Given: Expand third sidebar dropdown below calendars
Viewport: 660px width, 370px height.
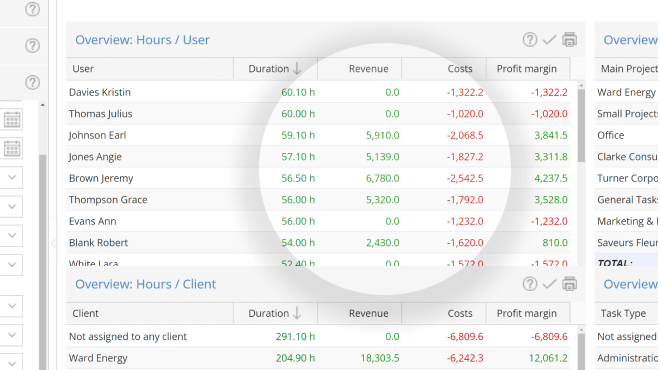Looking at the screenshot, I should (12, 235).
